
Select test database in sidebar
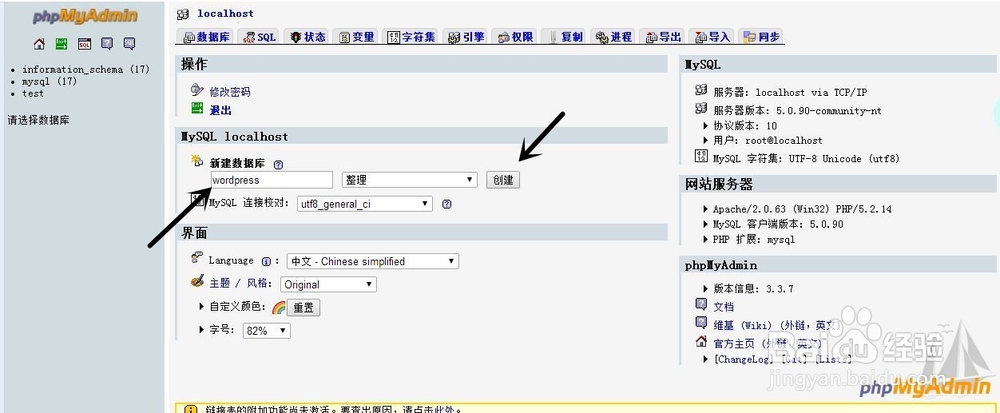coord(33,94)
